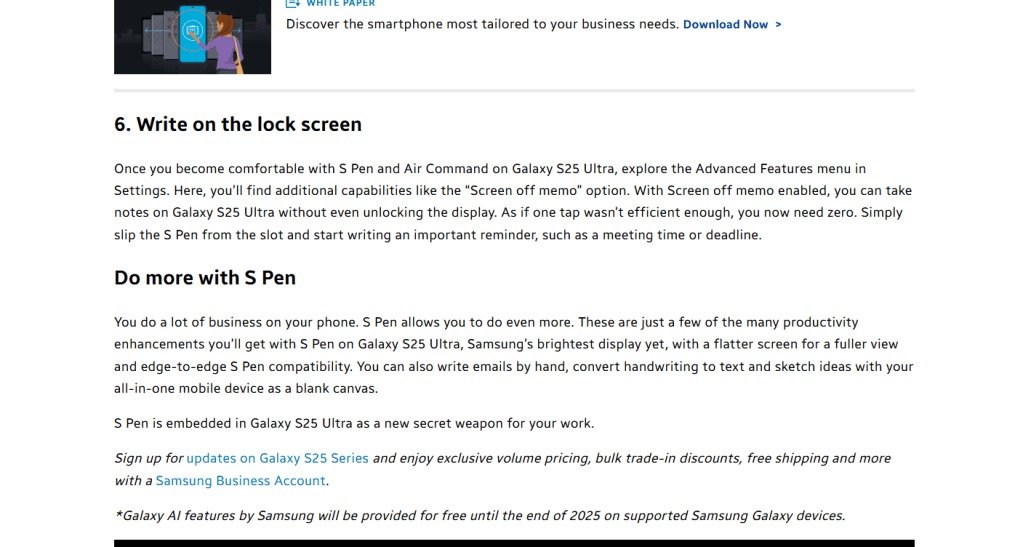This screenshot has width=1023, height=547.
Task: Click the Galaxy AI features disclaimer text
Action: click(480, 516)
